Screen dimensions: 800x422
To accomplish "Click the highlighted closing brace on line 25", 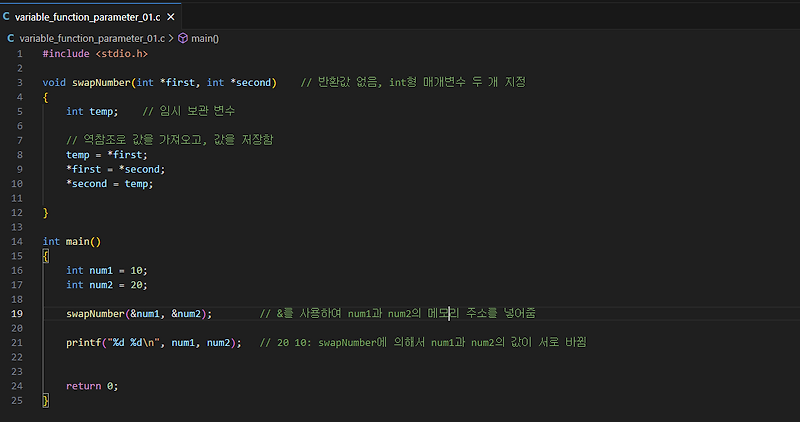I will [x=45, y=401].
